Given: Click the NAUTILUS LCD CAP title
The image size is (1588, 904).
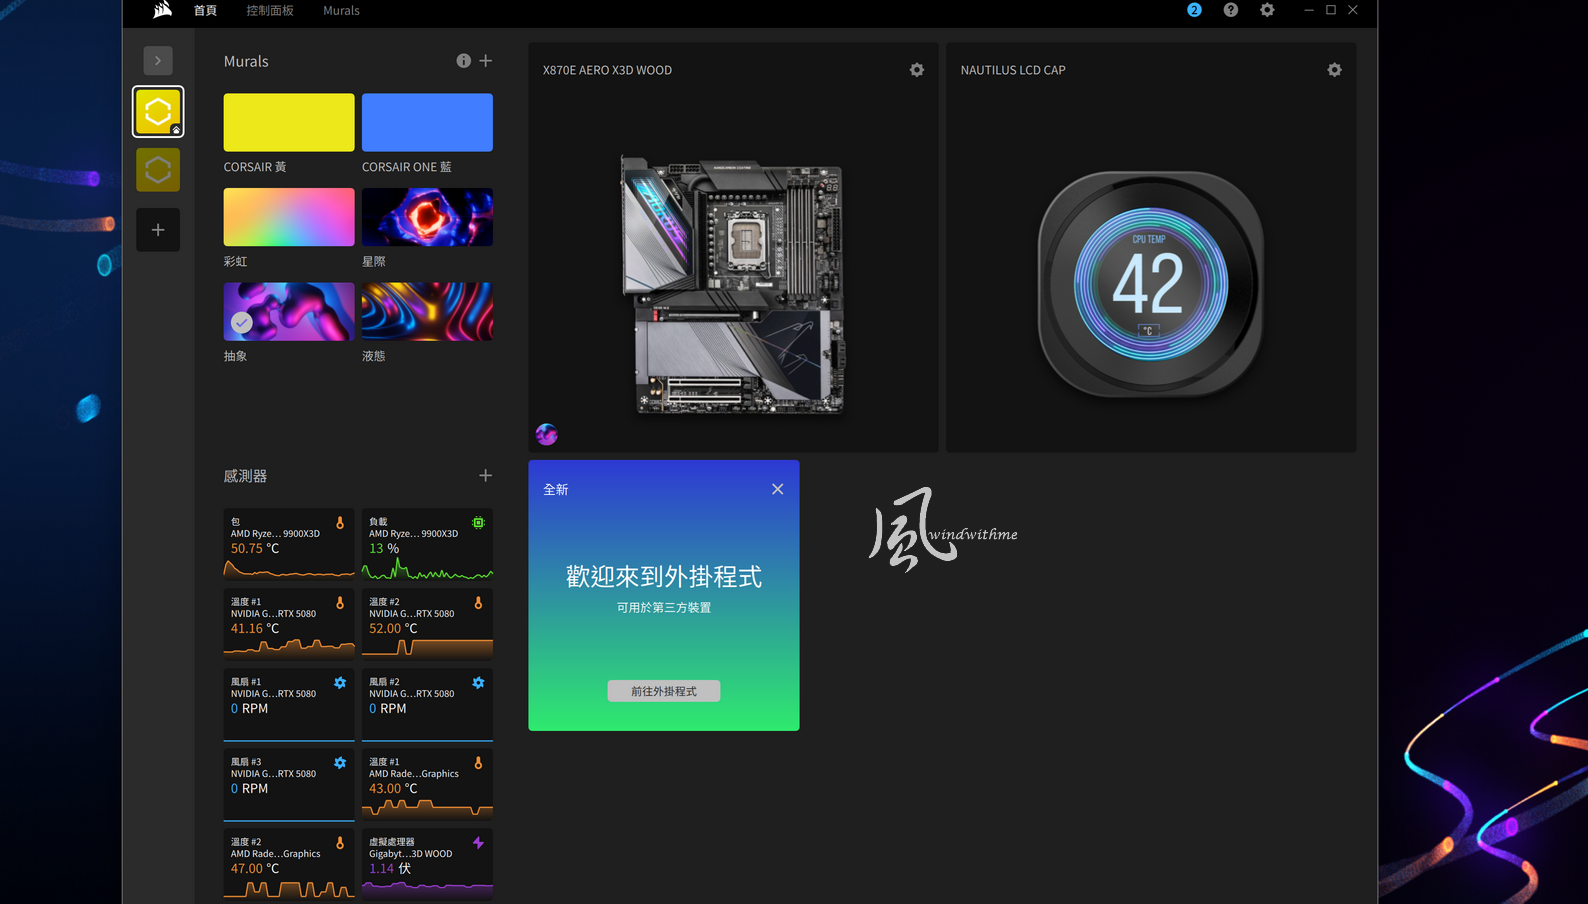Looking at the screenshot, I should point(1013,70).
